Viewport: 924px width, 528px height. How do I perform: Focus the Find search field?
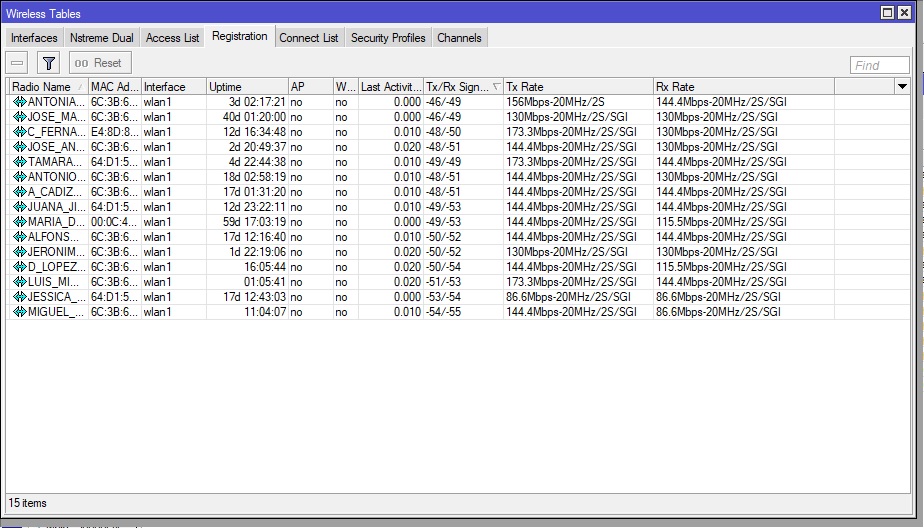point(879,65)
